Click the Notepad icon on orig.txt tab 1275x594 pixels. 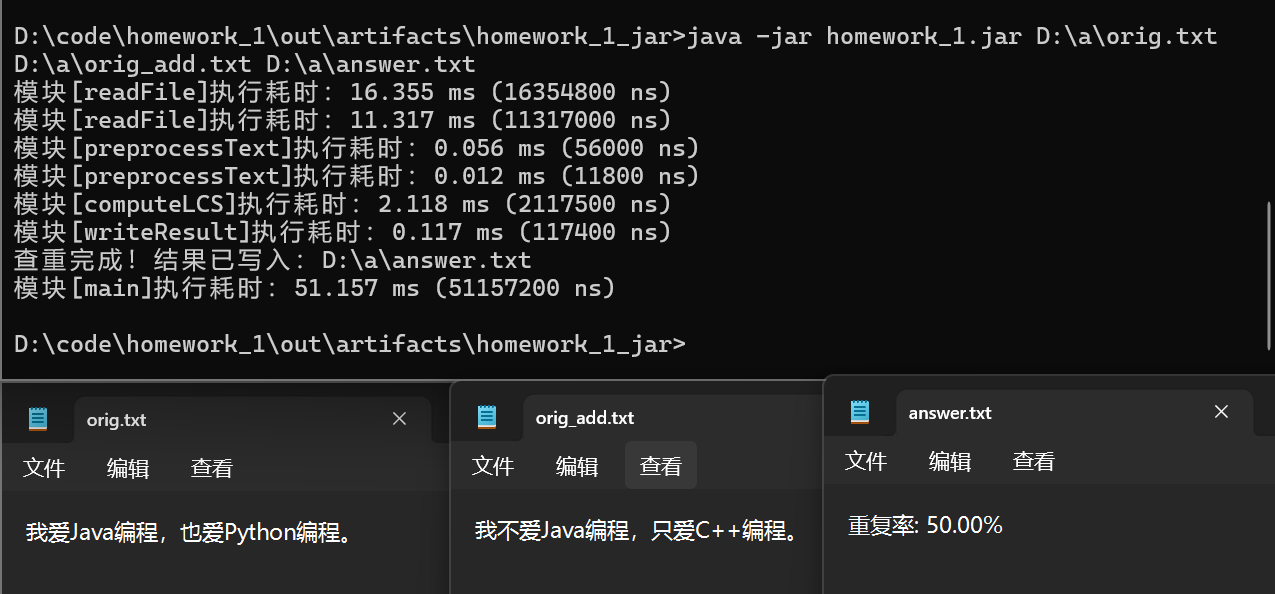38,419
